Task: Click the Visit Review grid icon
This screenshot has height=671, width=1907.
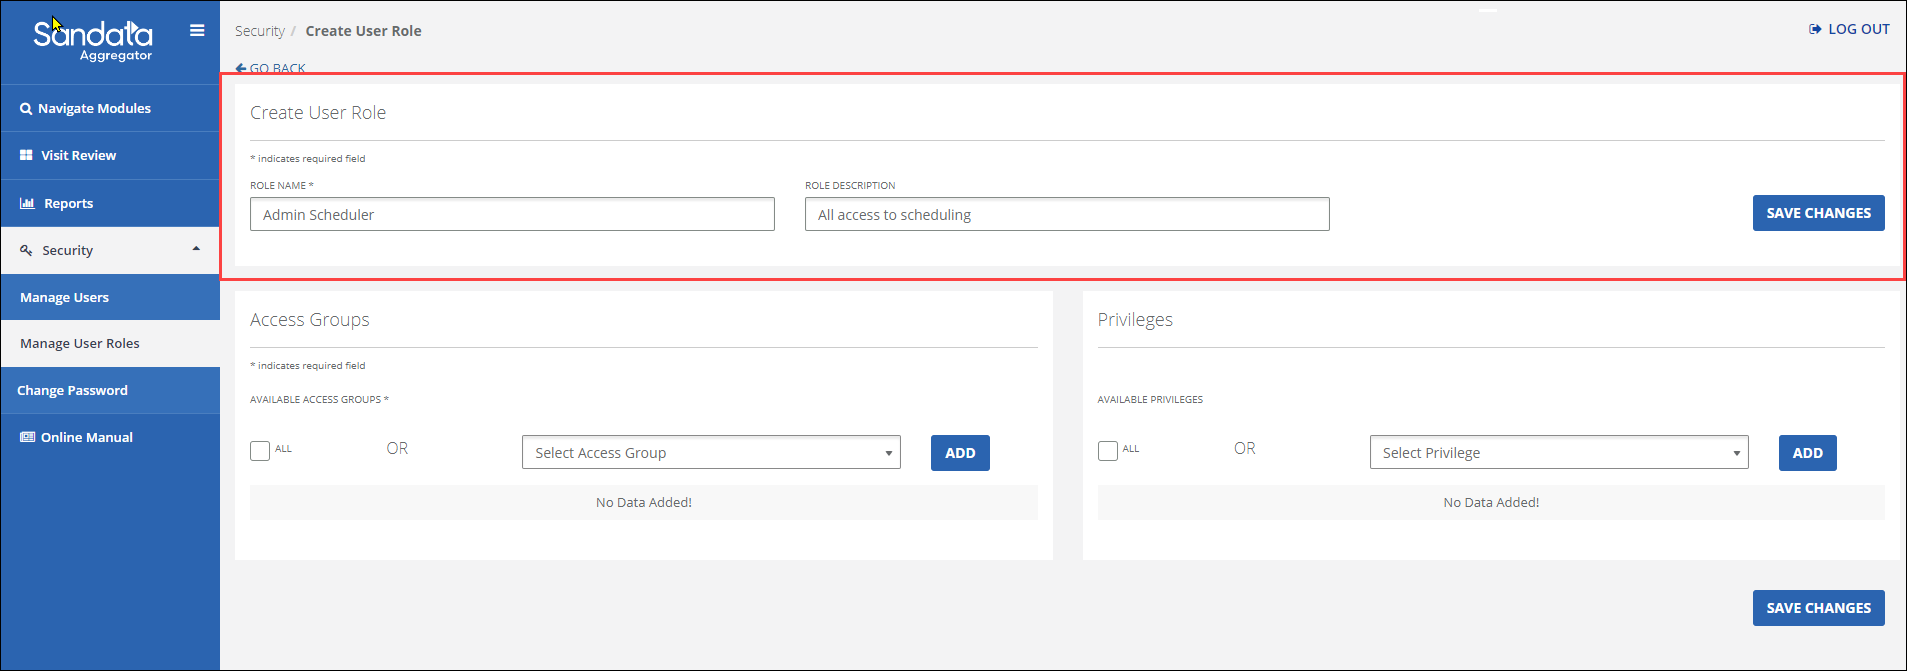Action: pos(26,156)
